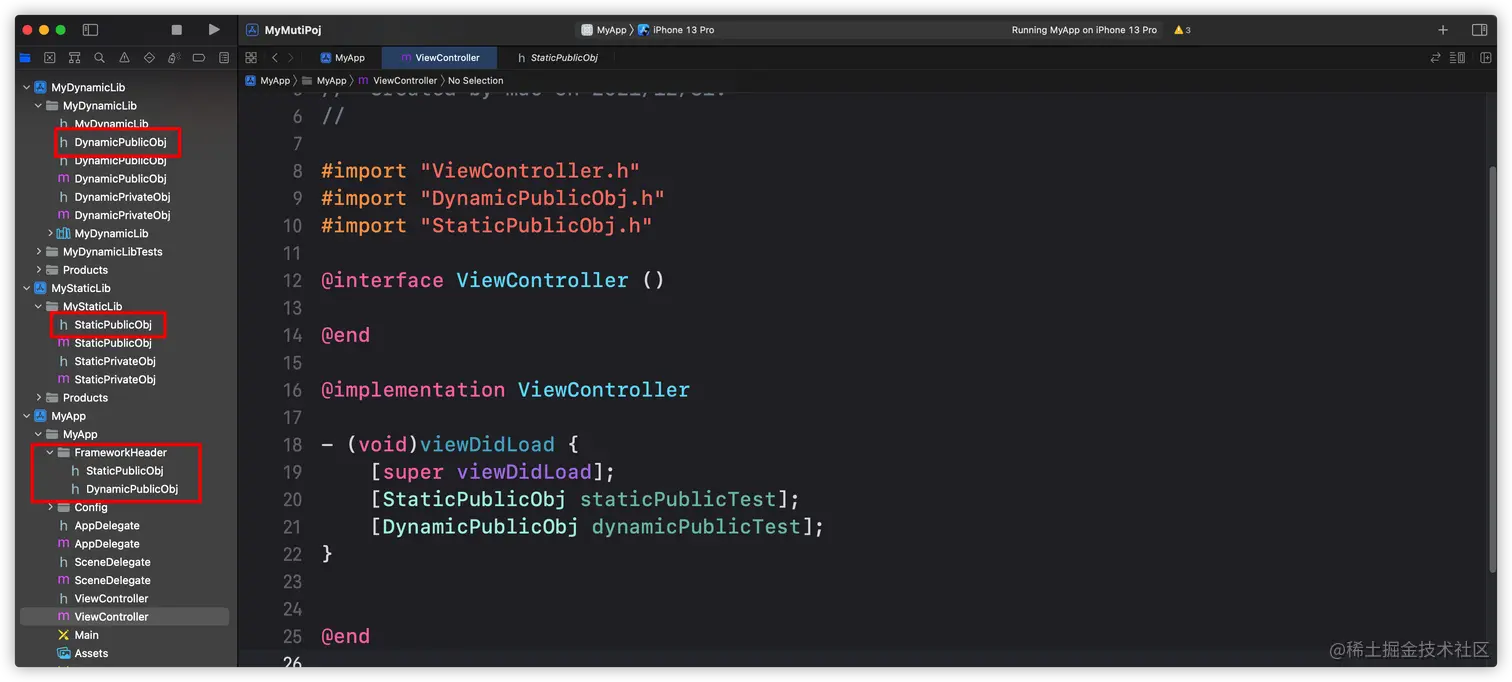This screenshot has width=1512, height=682.
Task: Open the Test navigator diamond icon
Action: [149, 58]
